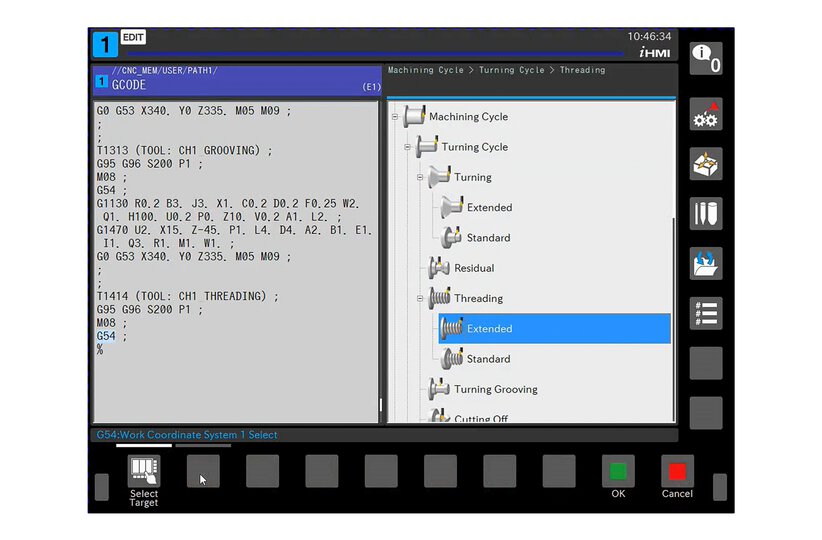The width and height of the screenshot is (822, 540).
Task: Select the Turning Grooving cycle
Action: (495, 389)
